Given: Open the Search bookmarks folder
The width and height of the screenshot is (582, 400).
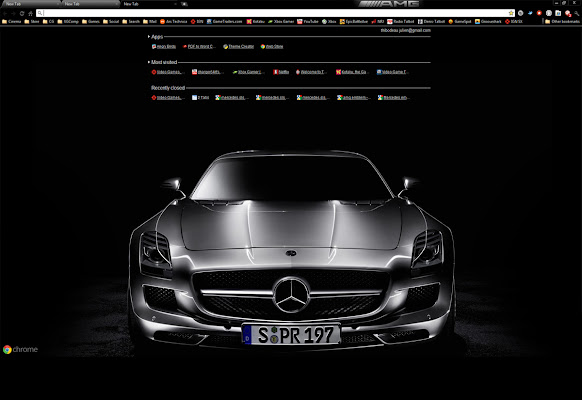Looking at the screenshot, I should 131,22.
